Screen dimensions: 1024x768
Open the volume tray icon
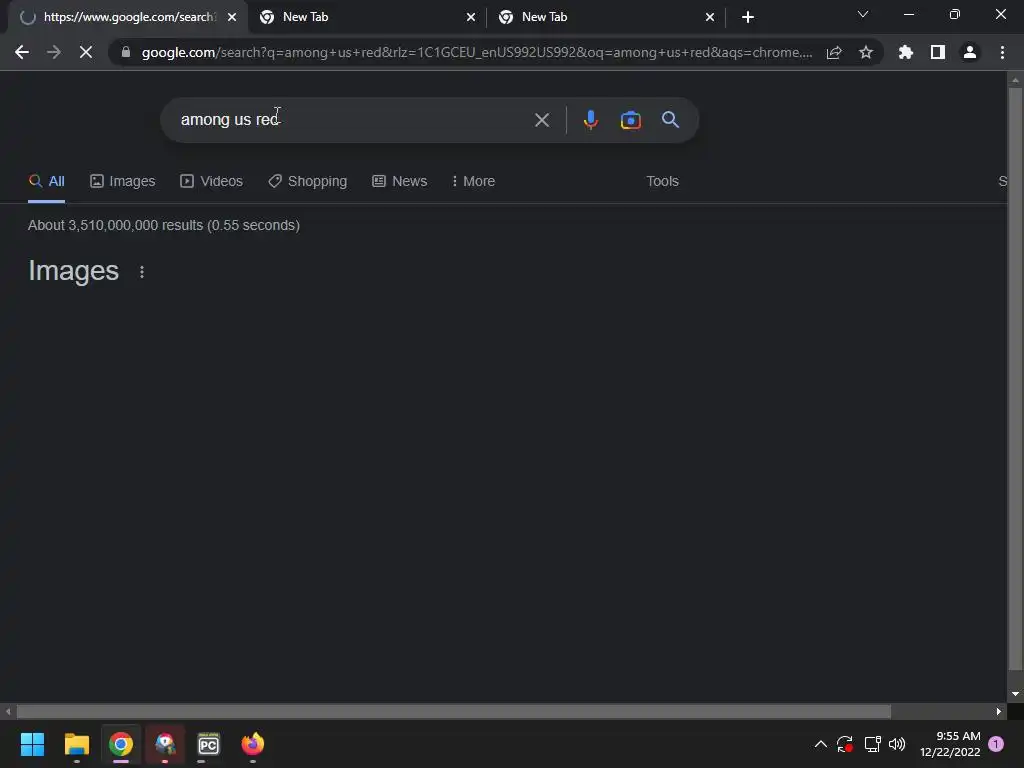897,744
